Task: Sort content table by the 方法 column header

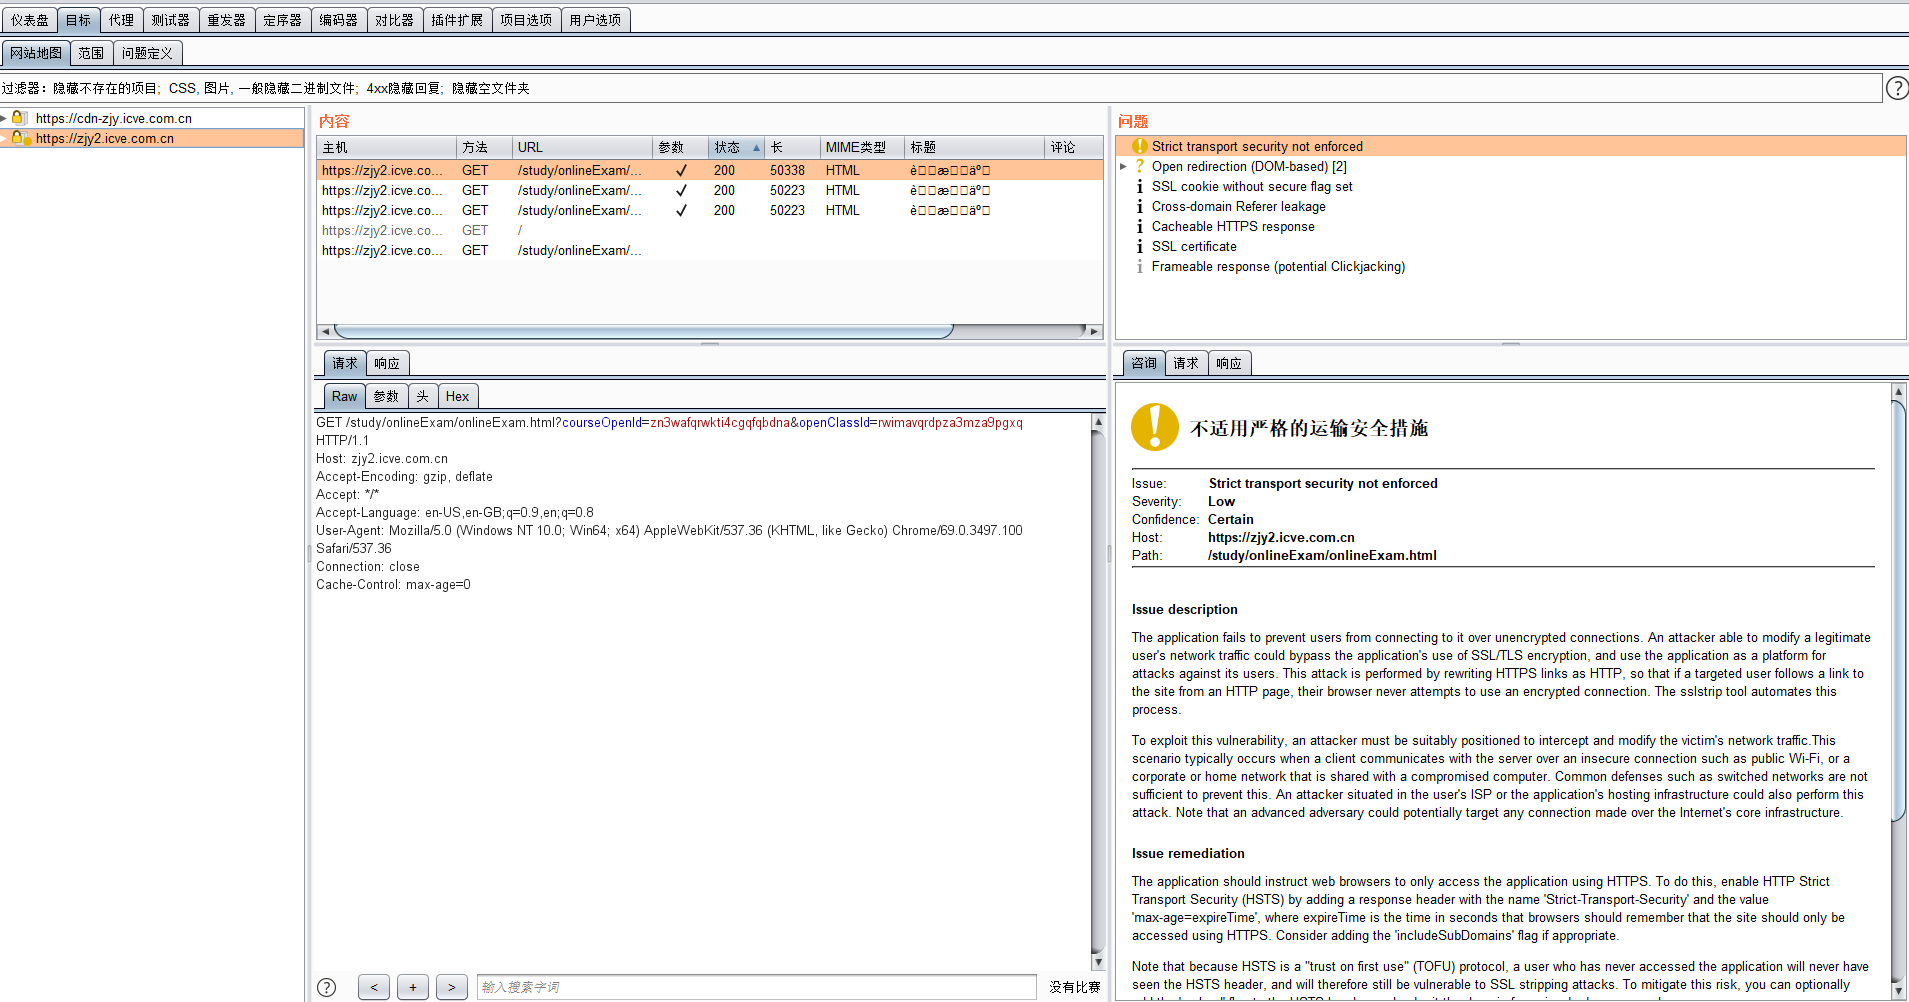Action: point(484,147)
